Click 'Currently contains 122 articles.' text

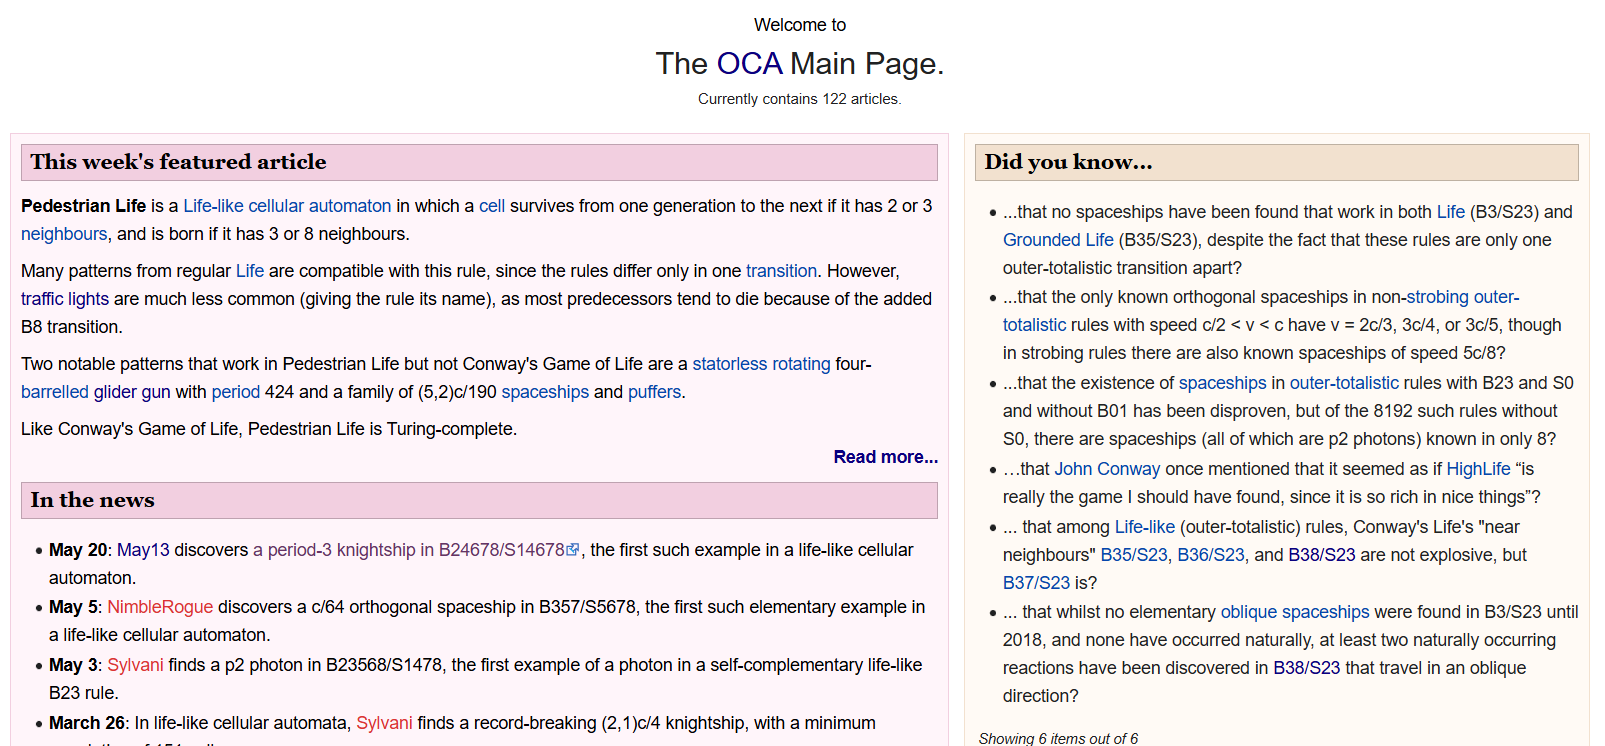click(x=800, y=99)
